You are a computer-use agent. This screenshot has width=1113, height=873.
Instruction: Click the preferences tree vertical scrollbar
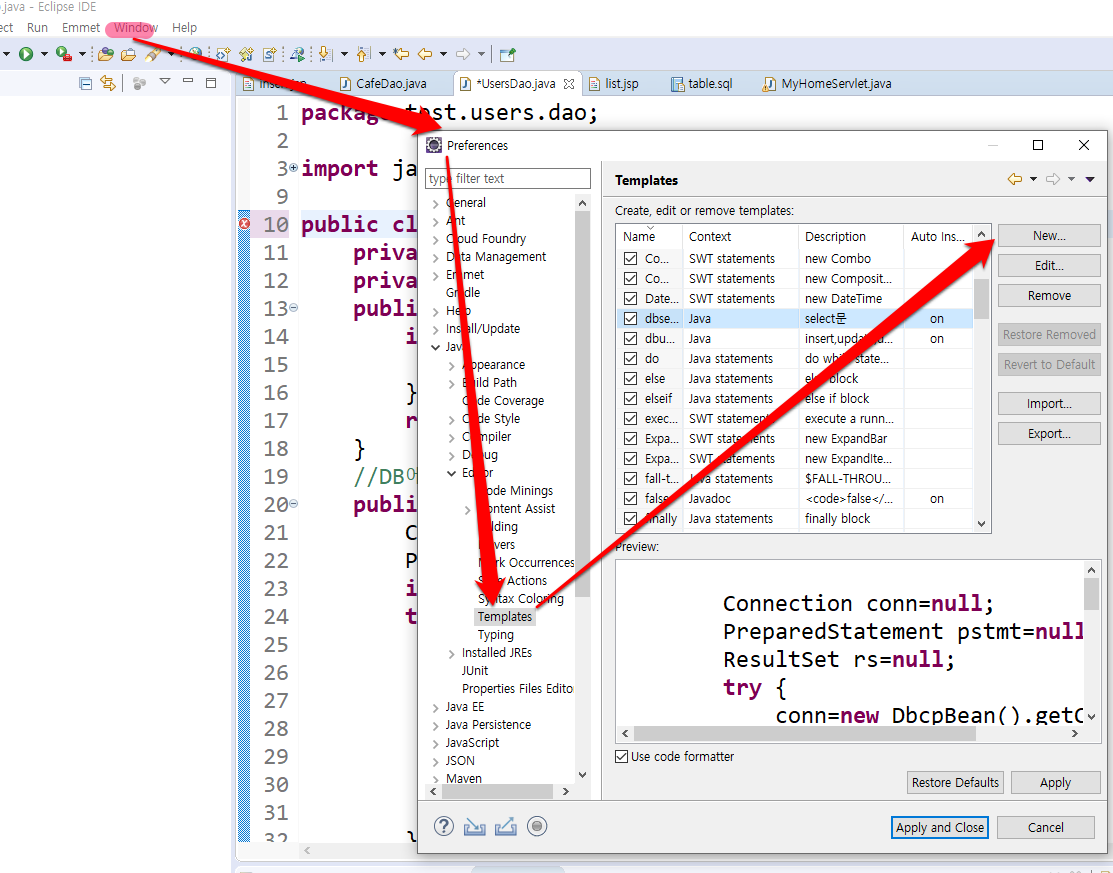(x=582, y=405)
